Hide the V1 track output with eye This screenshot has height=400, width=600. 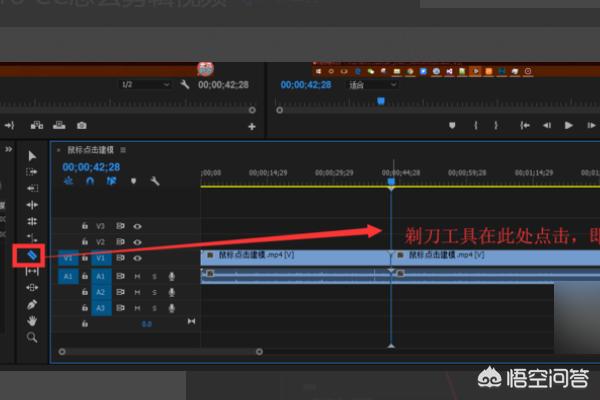137,258
